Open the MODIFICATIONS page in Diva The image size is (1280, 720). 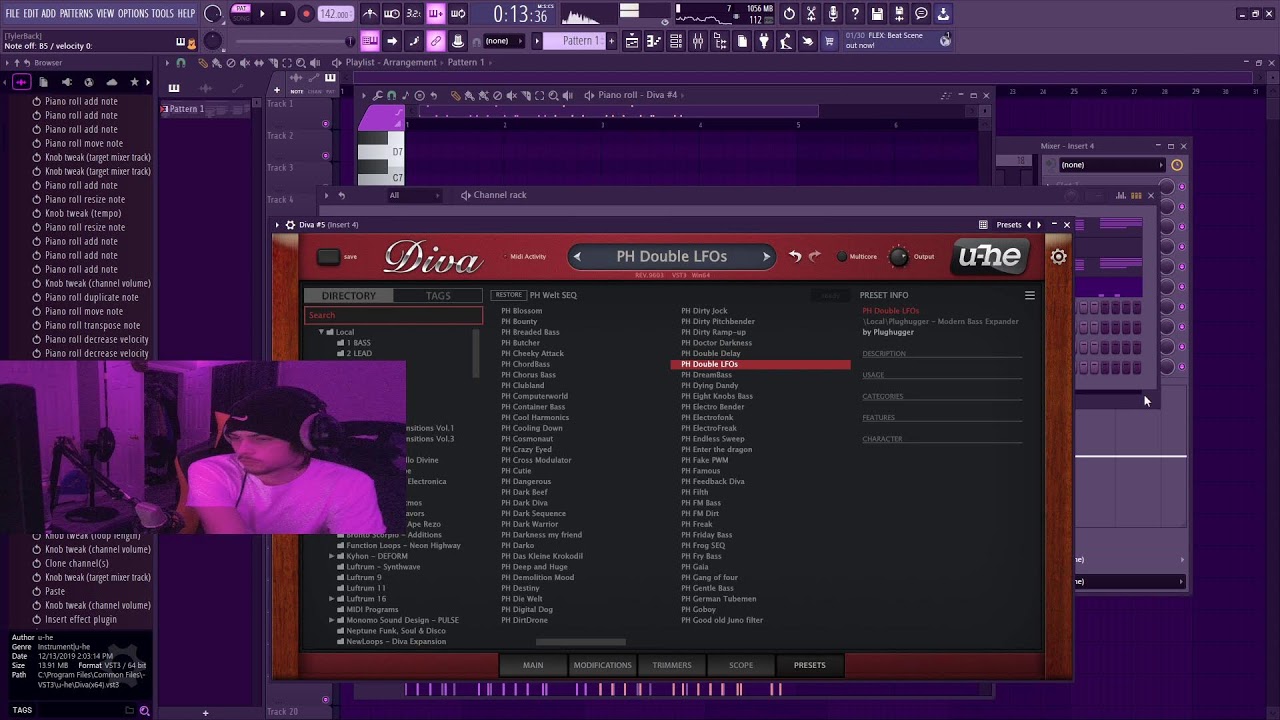(x=602, y=665)
